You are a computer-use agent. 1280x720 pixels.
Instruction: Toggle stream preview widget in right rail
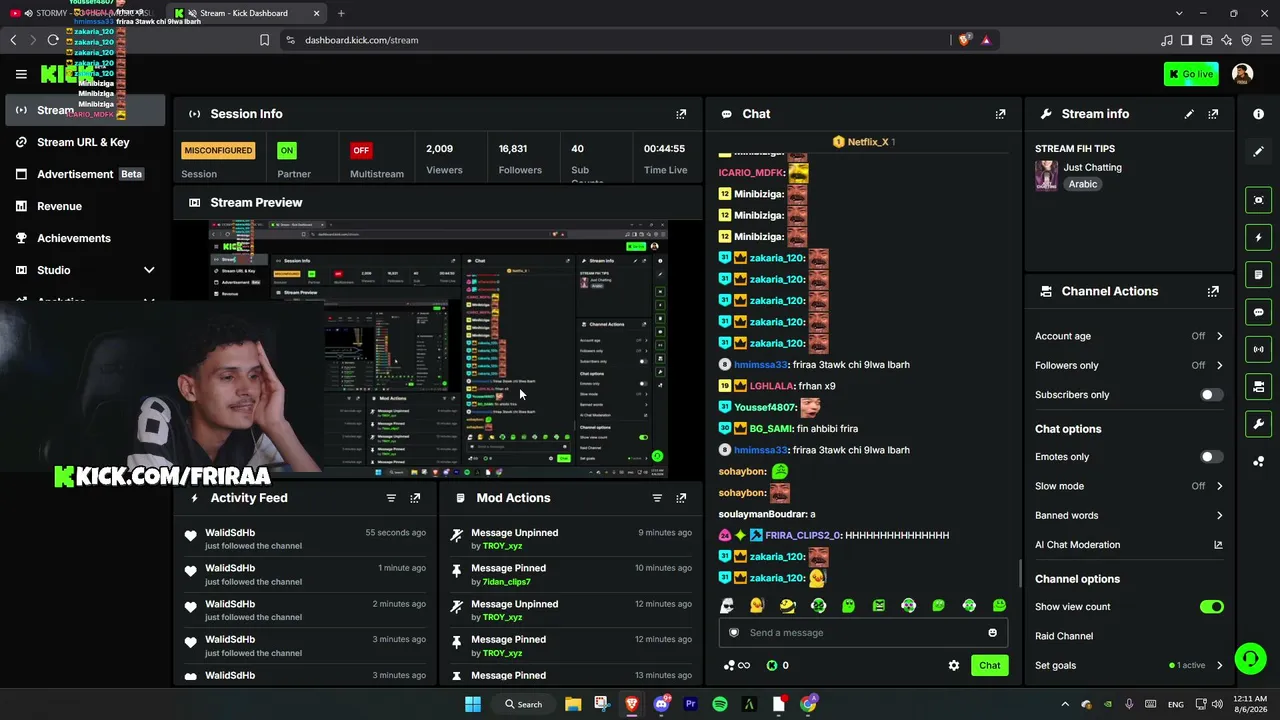pos(1258,200)
